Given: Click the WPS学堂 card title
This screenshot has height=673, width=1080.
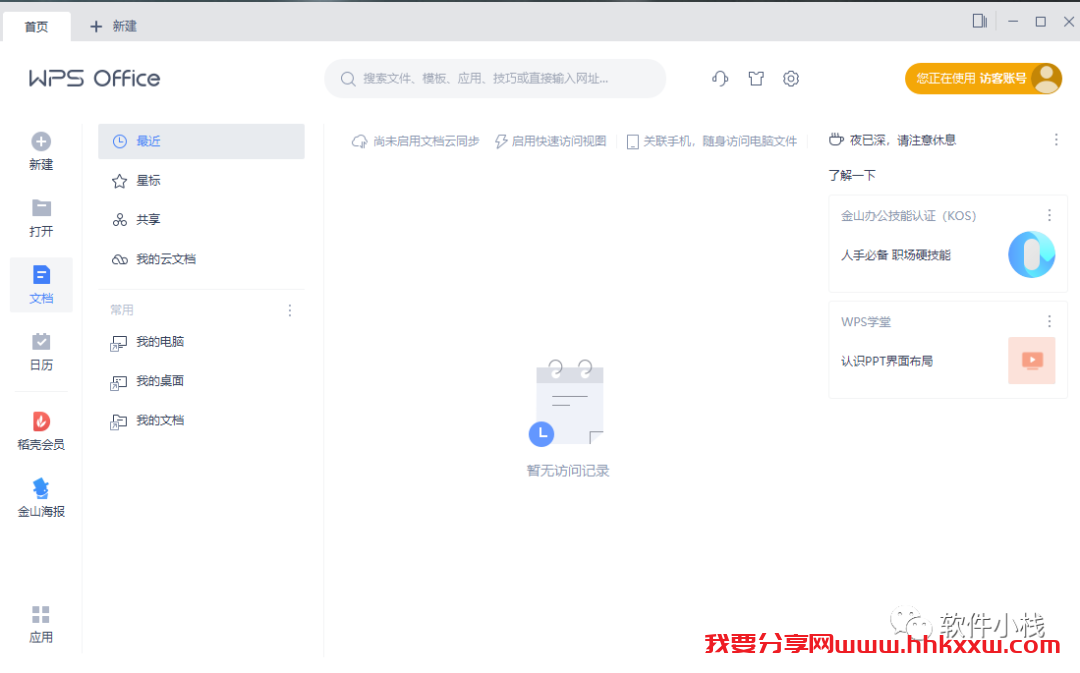Looking at the screenshot, I should pos(866,322).
